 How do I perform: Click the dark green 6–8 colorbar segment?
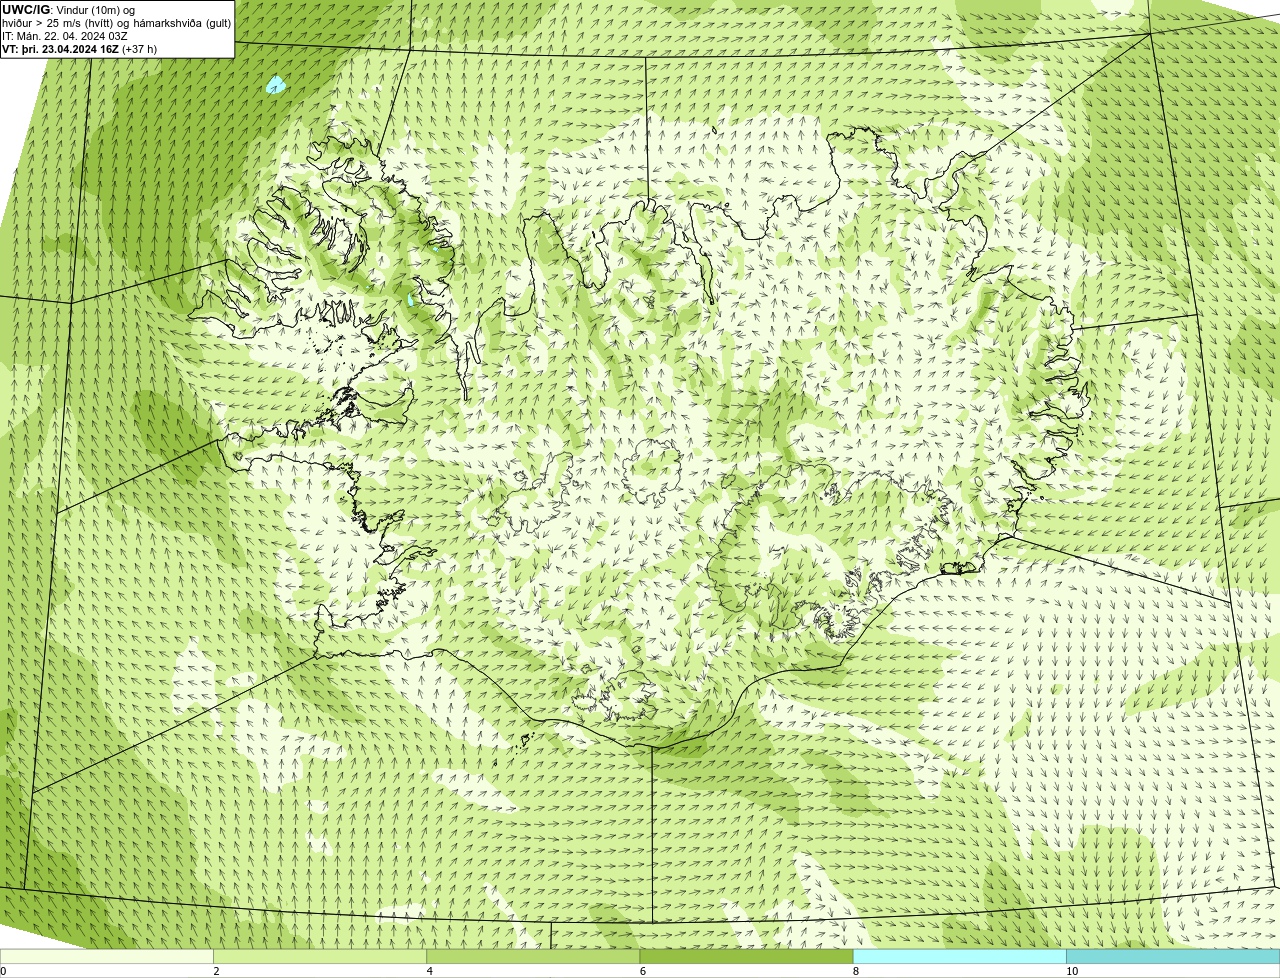[746, 956]
